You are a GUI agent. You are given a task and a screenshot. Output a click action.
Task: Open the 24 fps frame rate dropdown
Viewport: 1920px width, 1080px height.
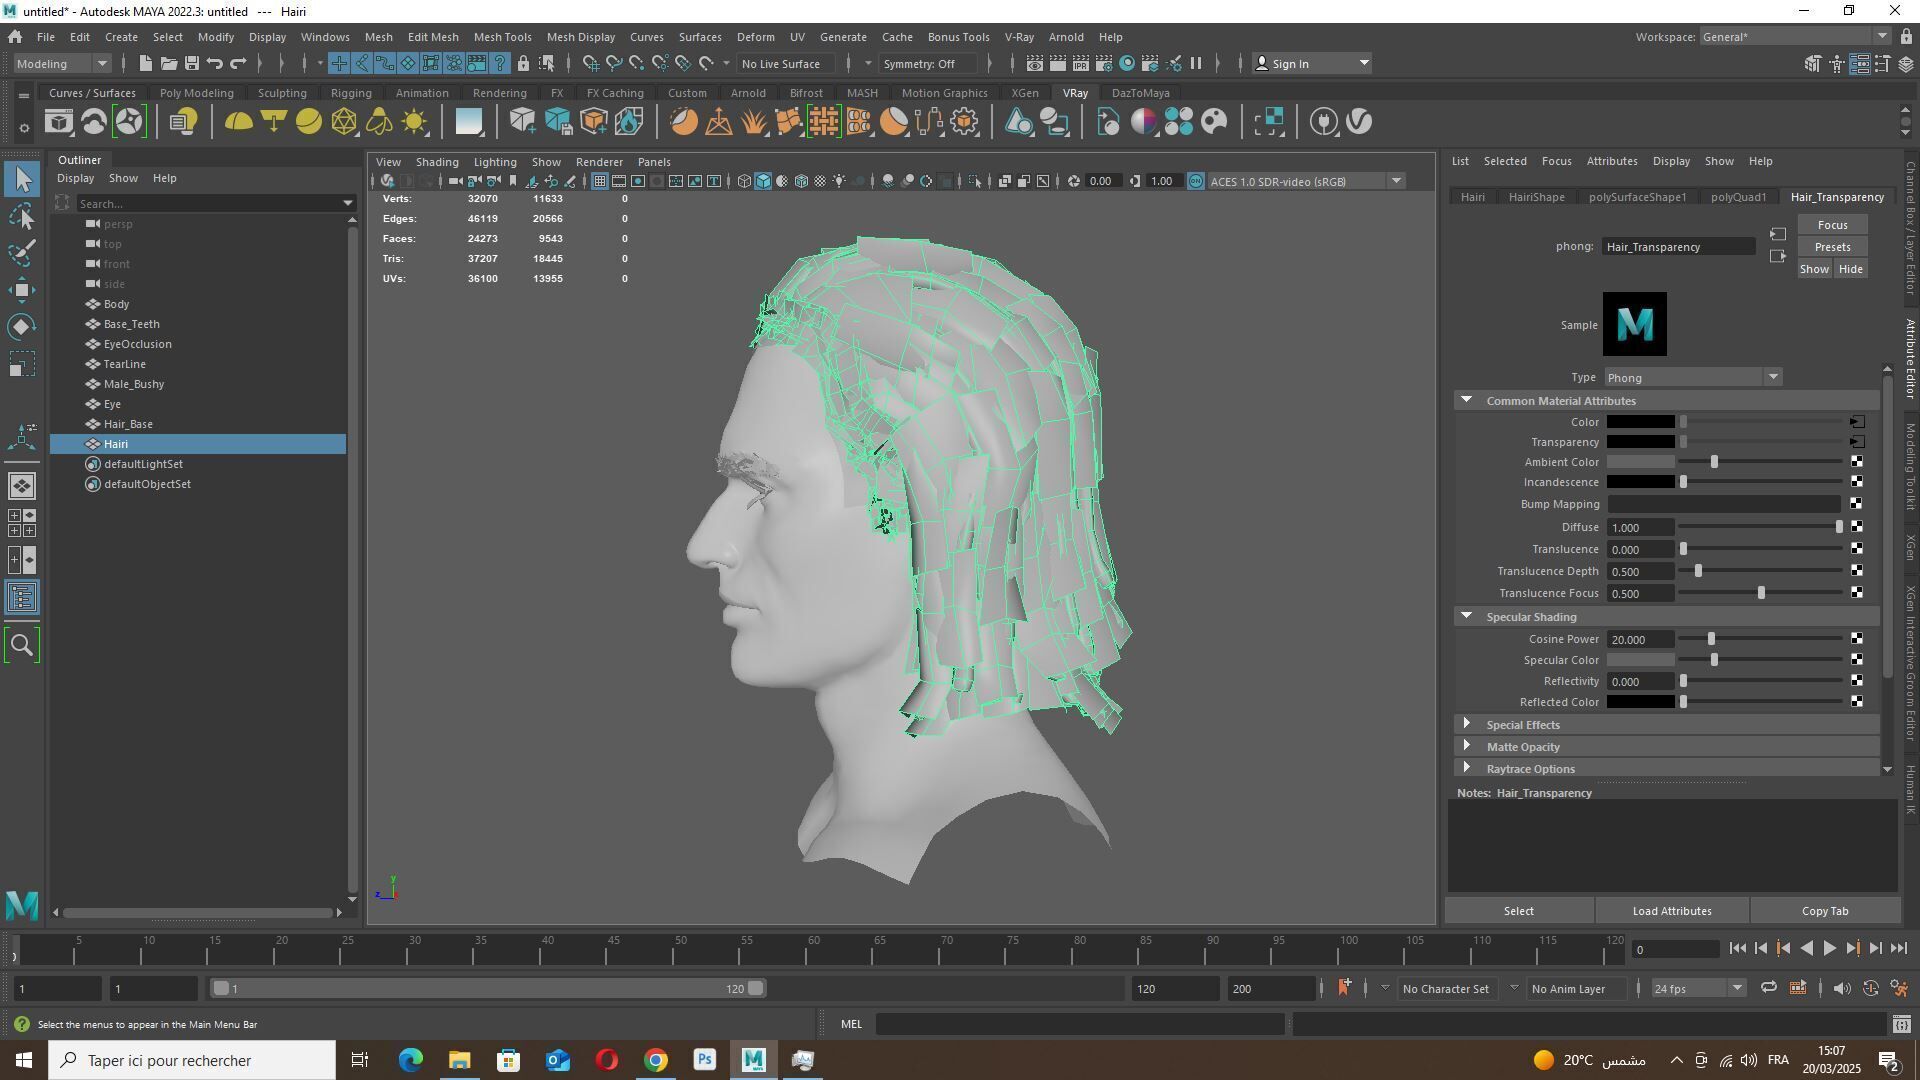1698,989
